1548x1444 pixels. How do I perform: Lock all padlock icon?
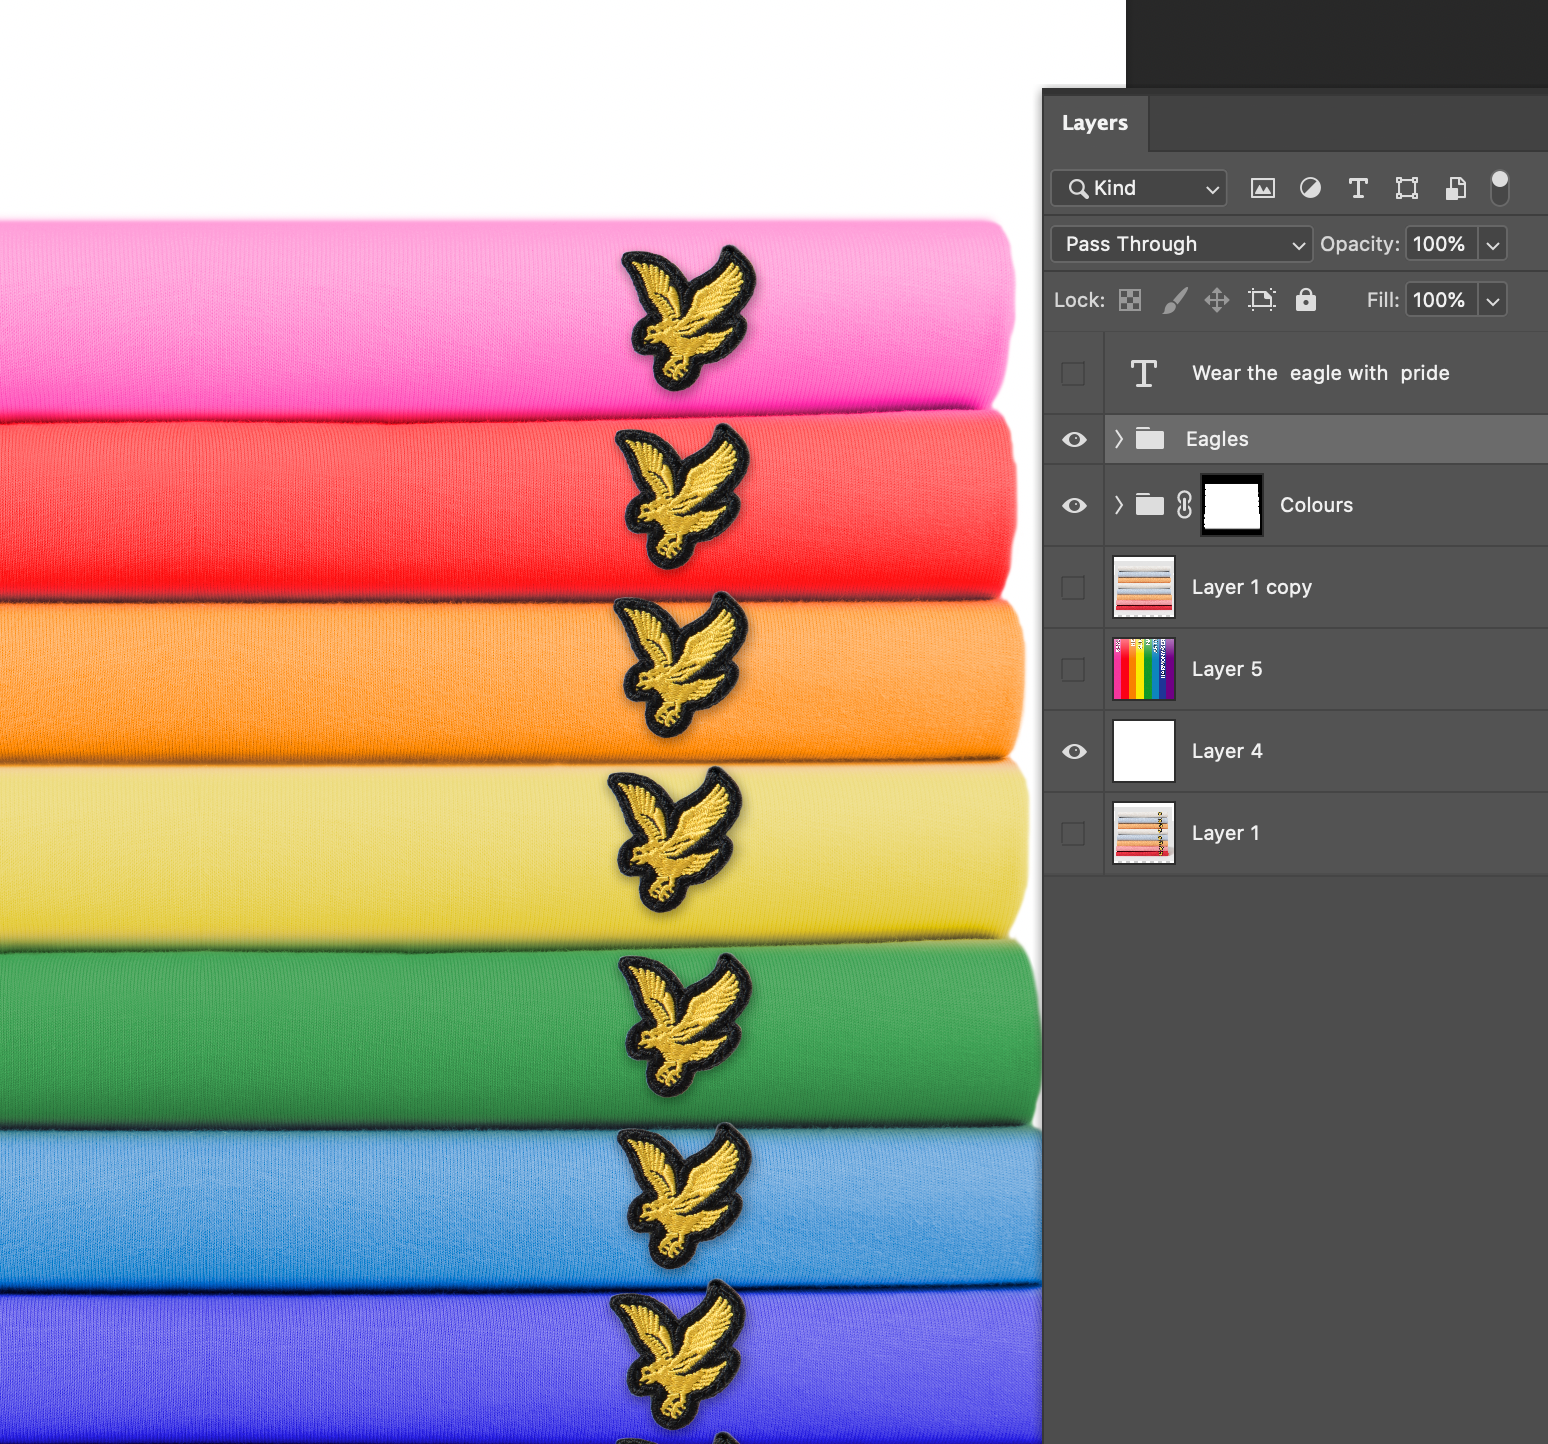1306,299
